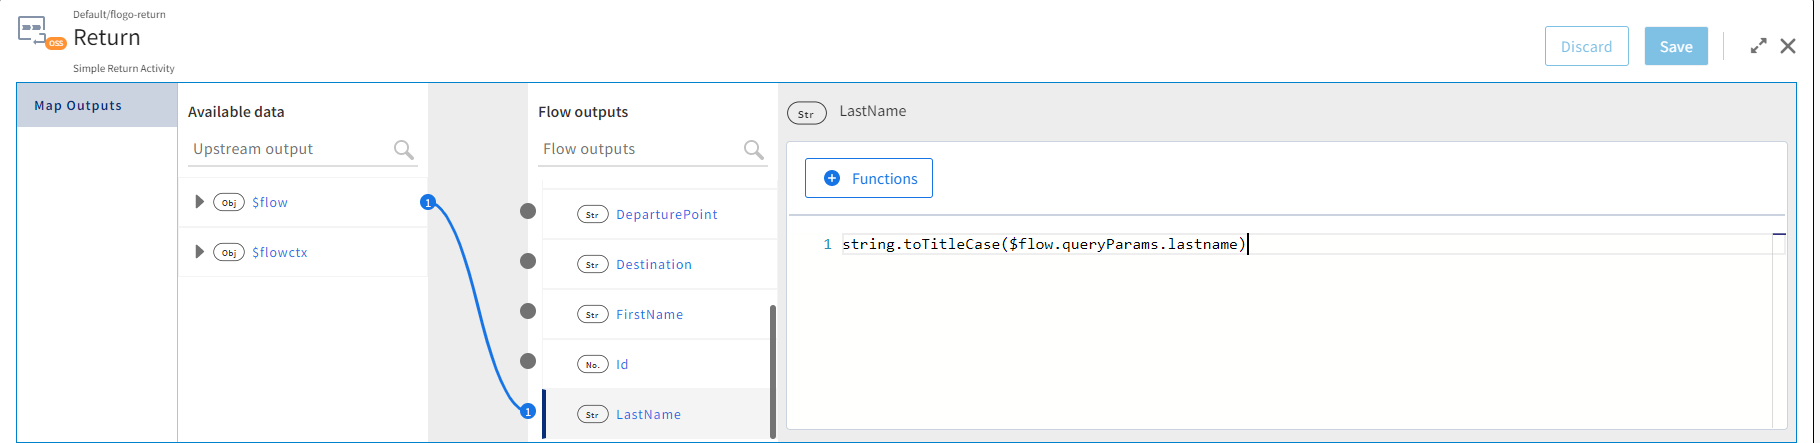
Task: Click the mapping dot next to Id
Action: (528, 361)
